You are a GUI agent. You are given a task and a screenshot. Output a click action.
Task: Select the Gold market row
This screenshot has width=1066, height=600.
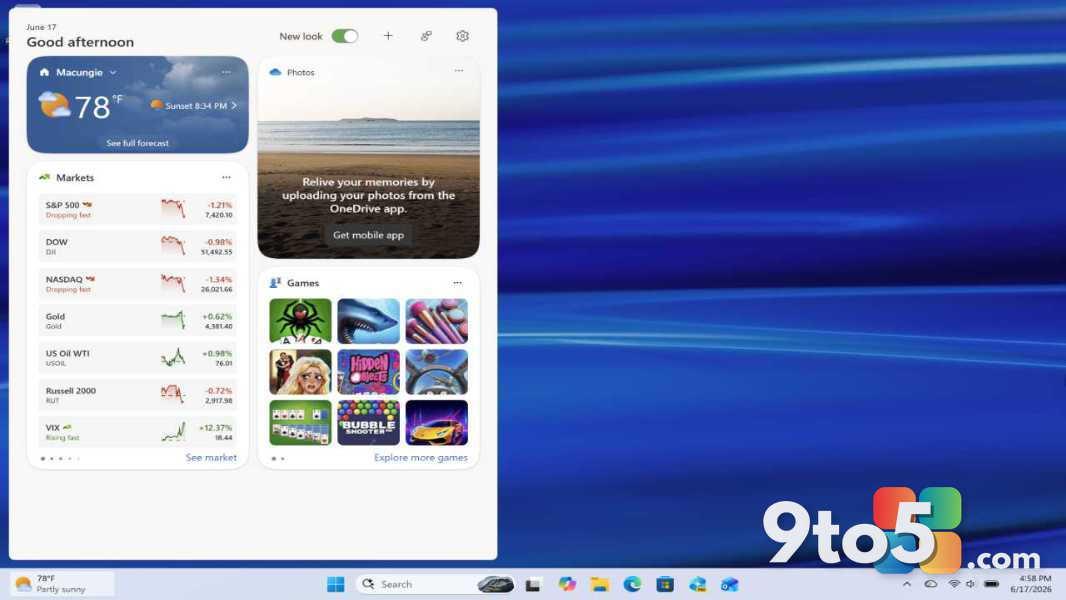(138, 321)
